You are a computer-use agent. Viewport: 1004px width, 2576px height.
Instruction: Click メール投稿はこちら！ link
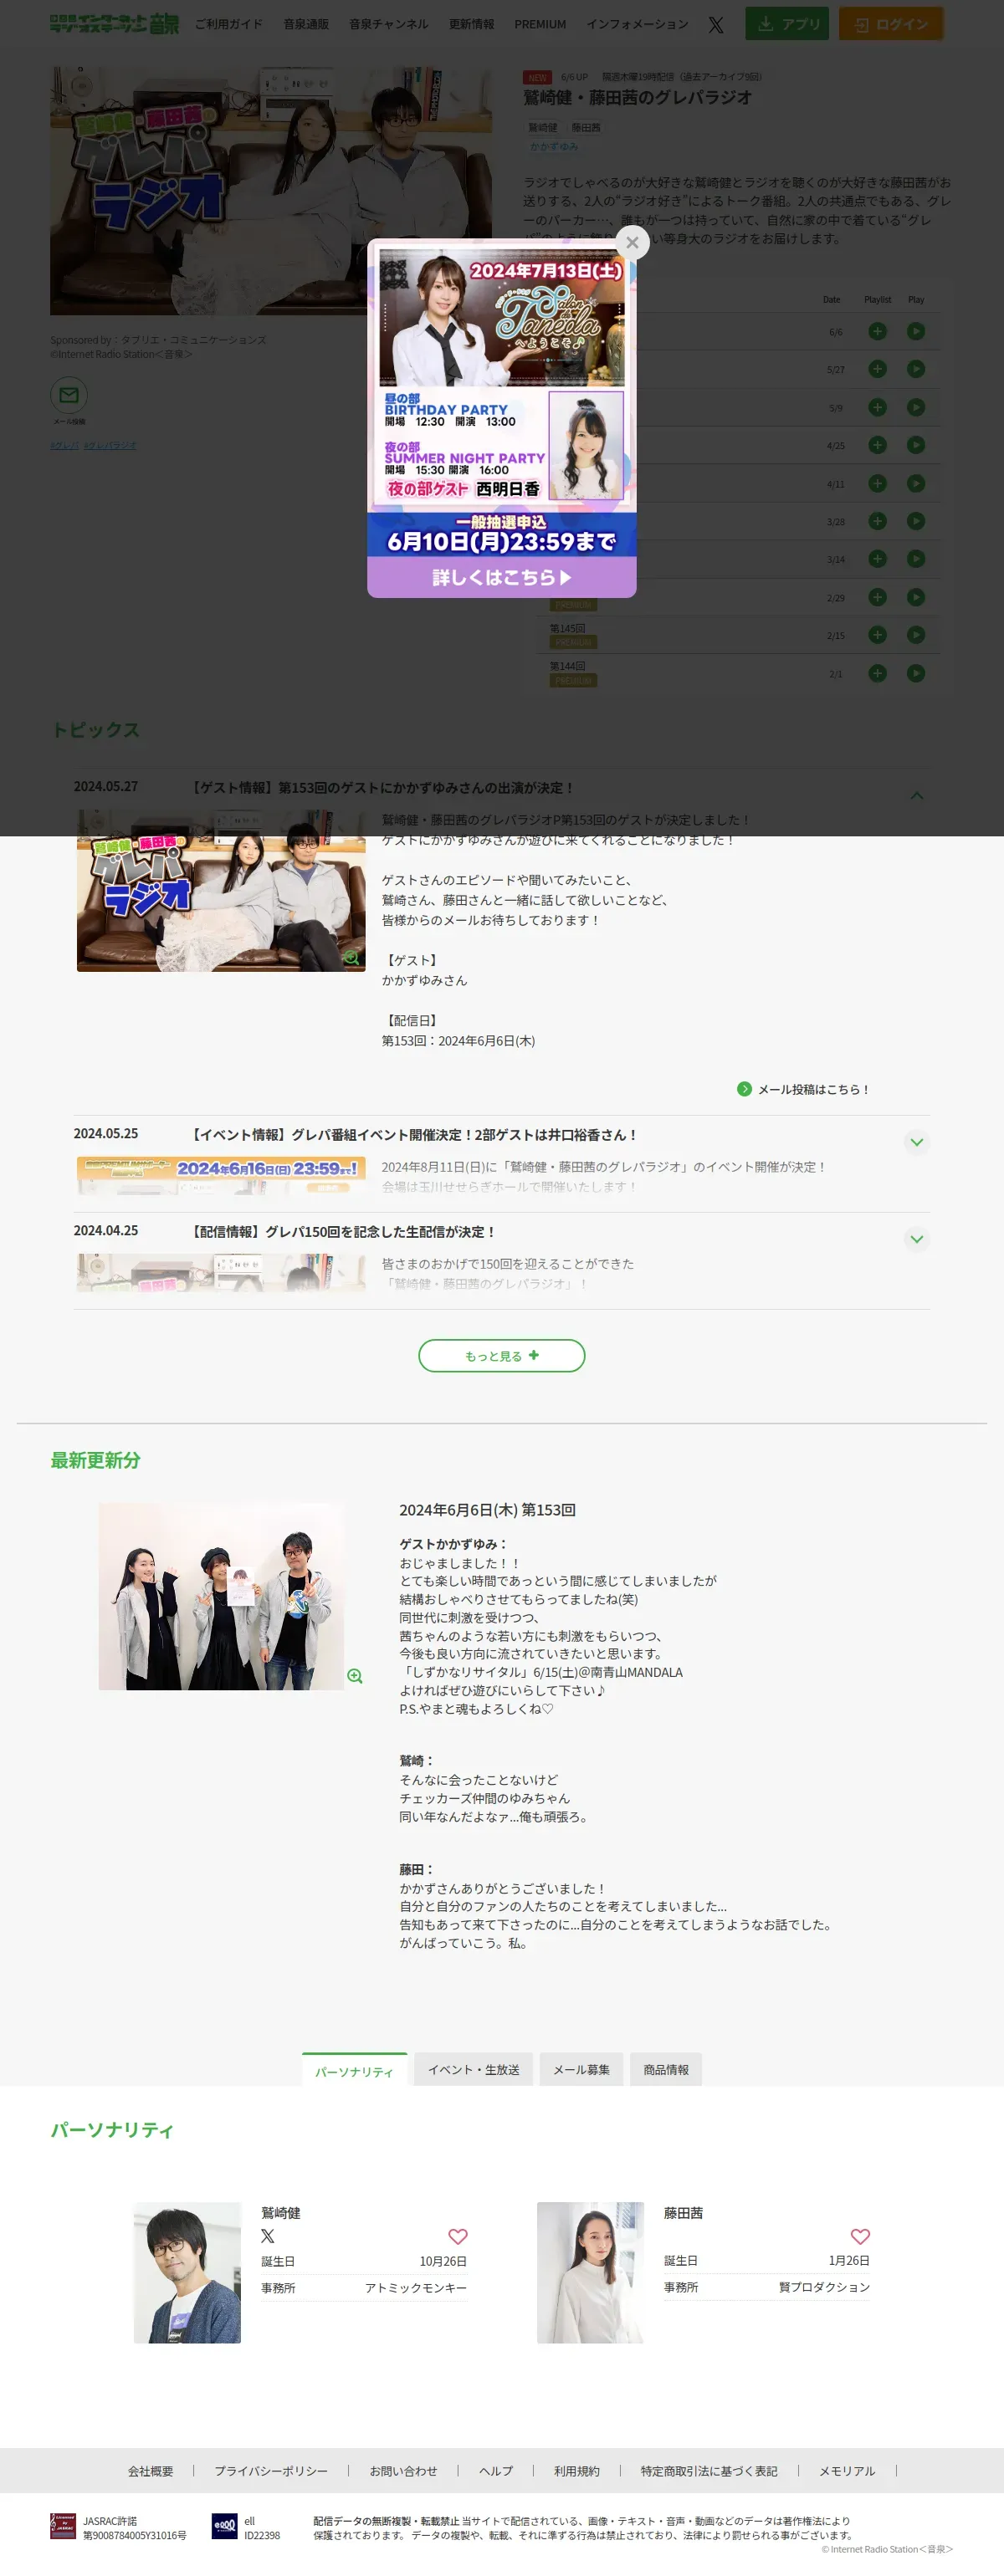(x=803, y=1089)
